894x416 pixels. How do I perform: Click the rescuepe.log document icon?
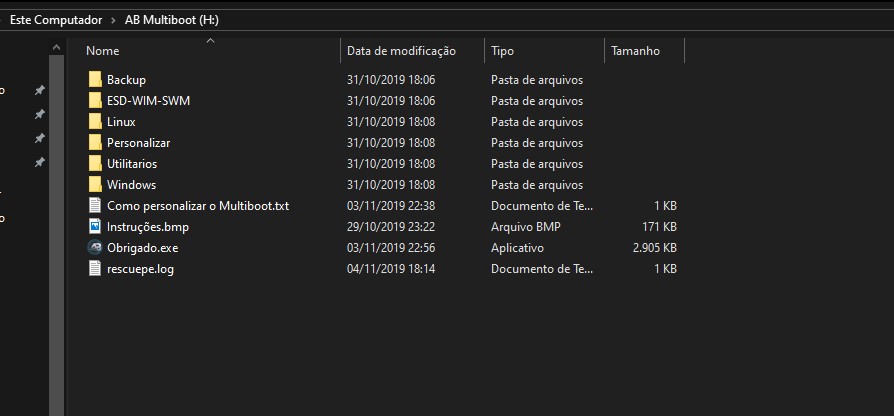(95, 268)
